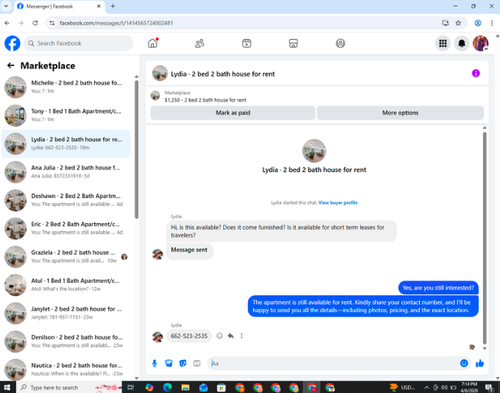Open Graziela's conversation
Image resolution: width=500 pixels, height=393 pixels.
[66, 257]
